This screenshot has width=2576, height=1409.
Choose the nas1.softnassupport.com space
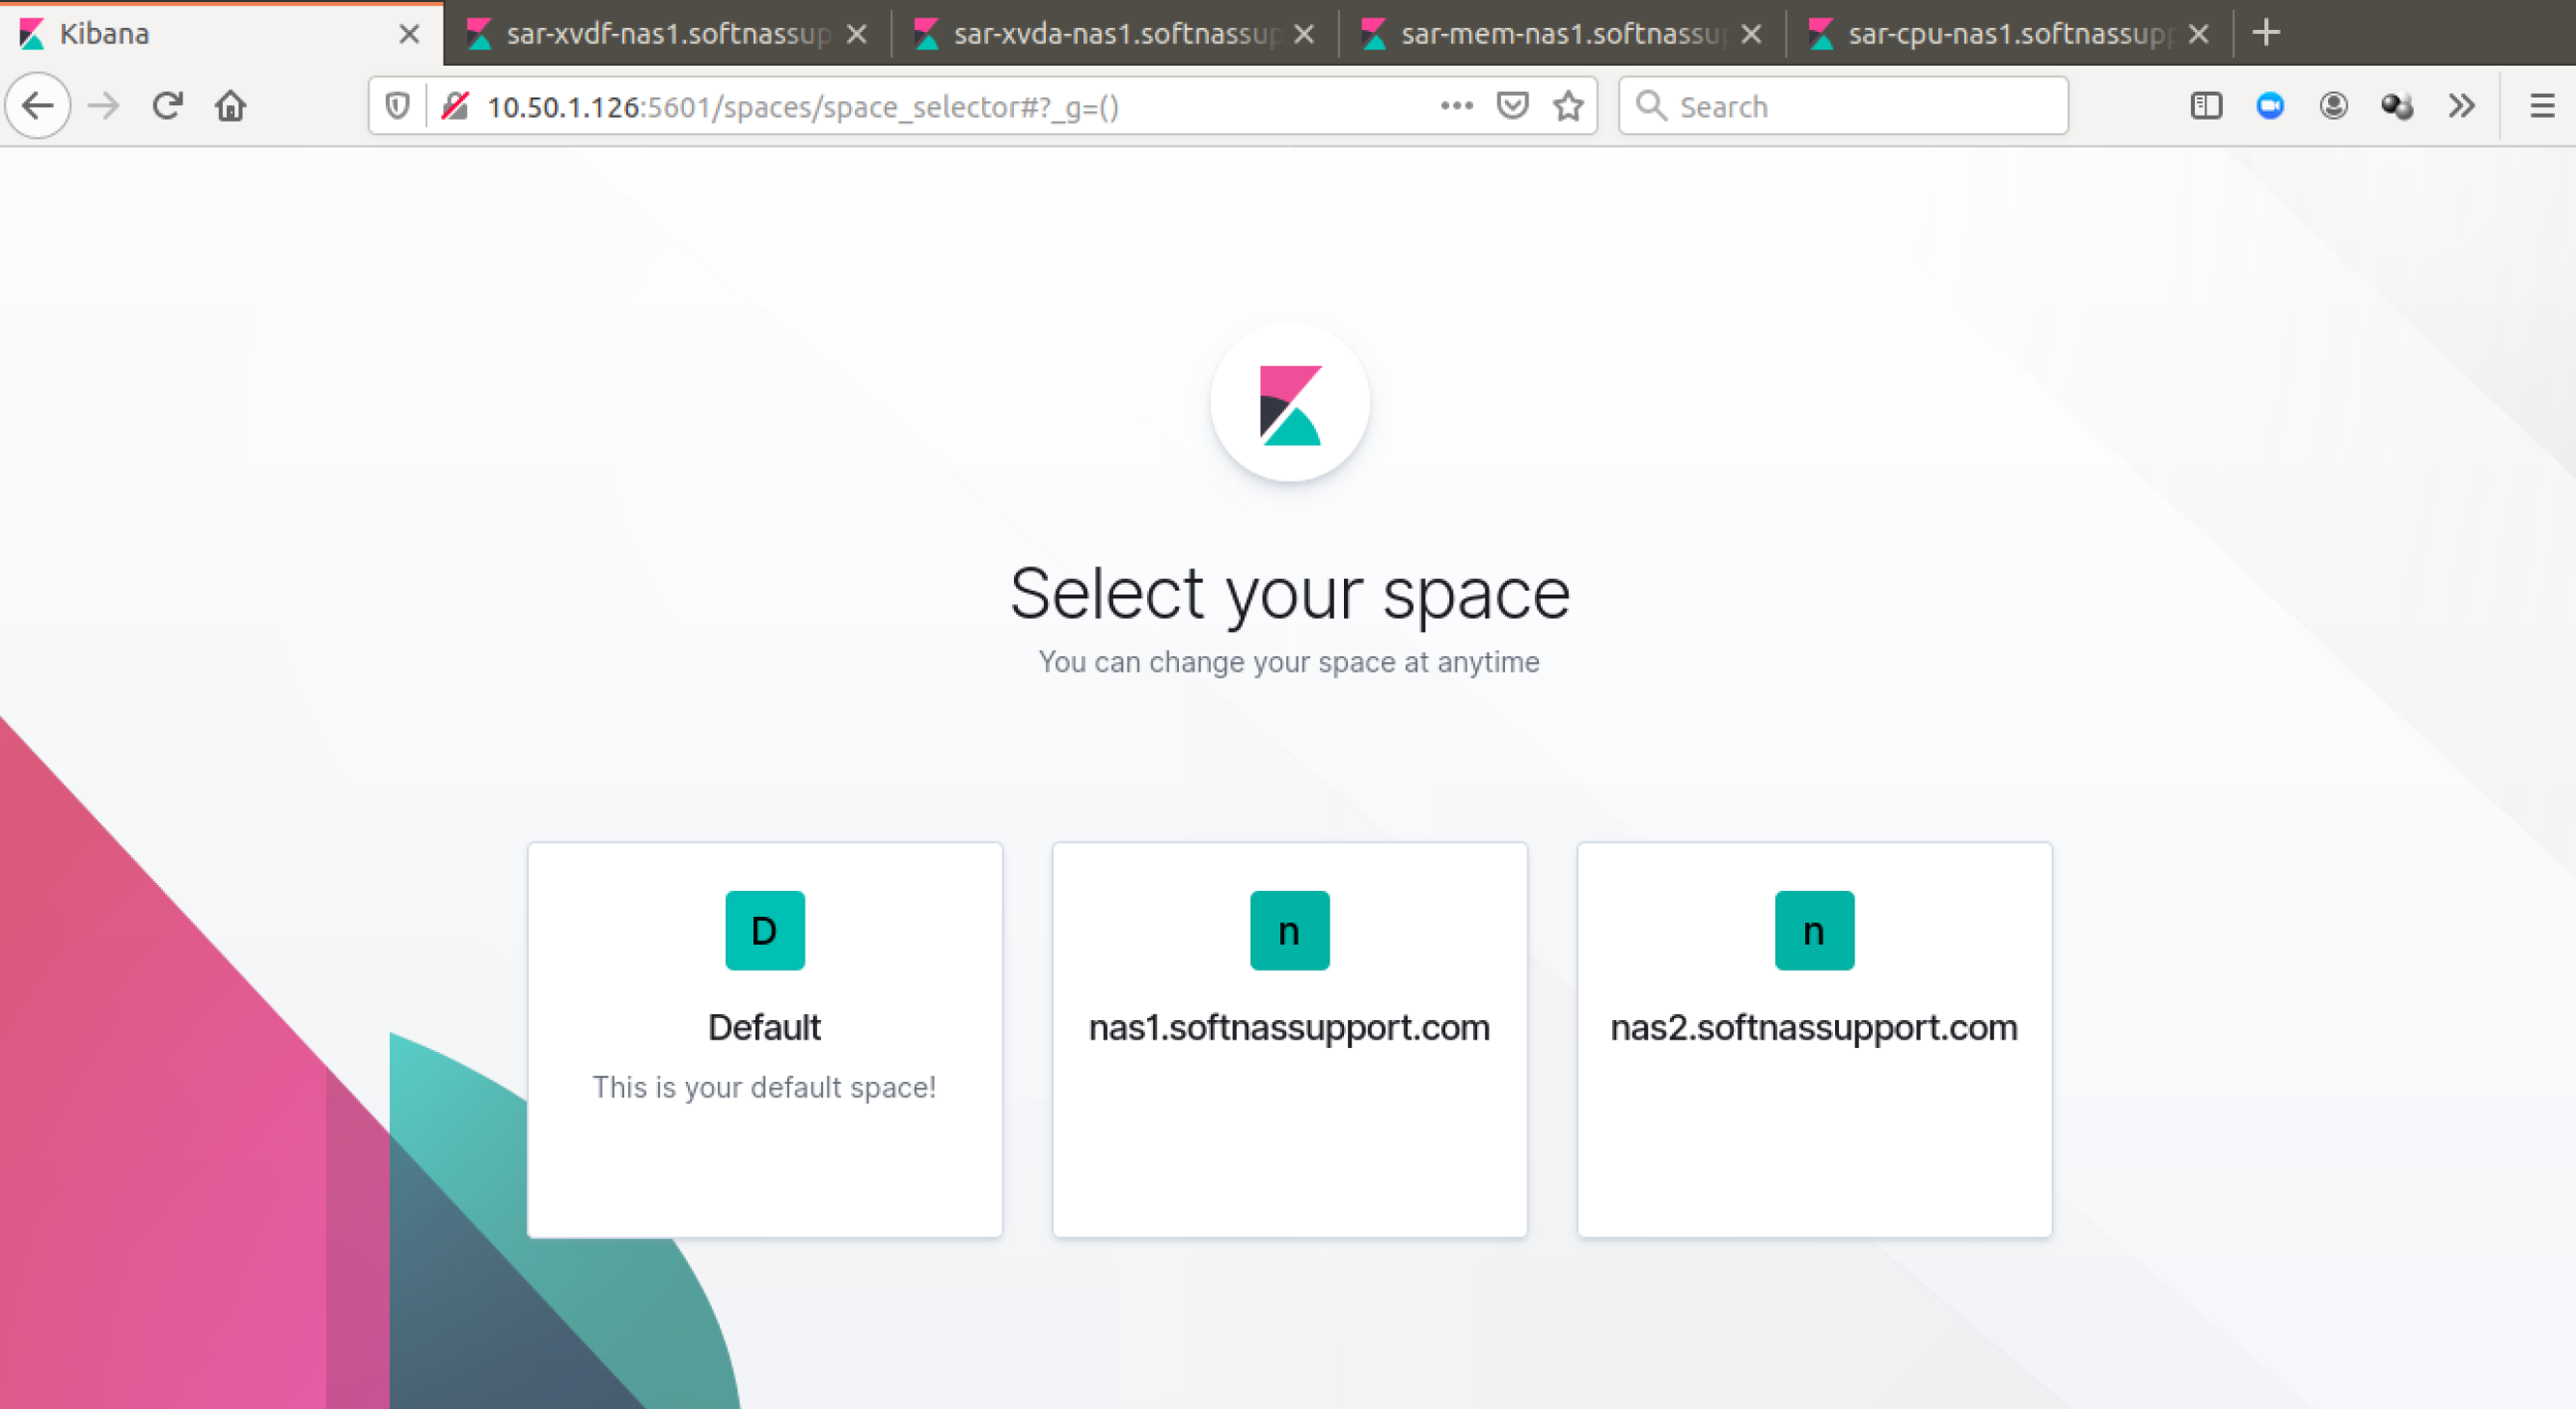(x=1289, y=1038)
